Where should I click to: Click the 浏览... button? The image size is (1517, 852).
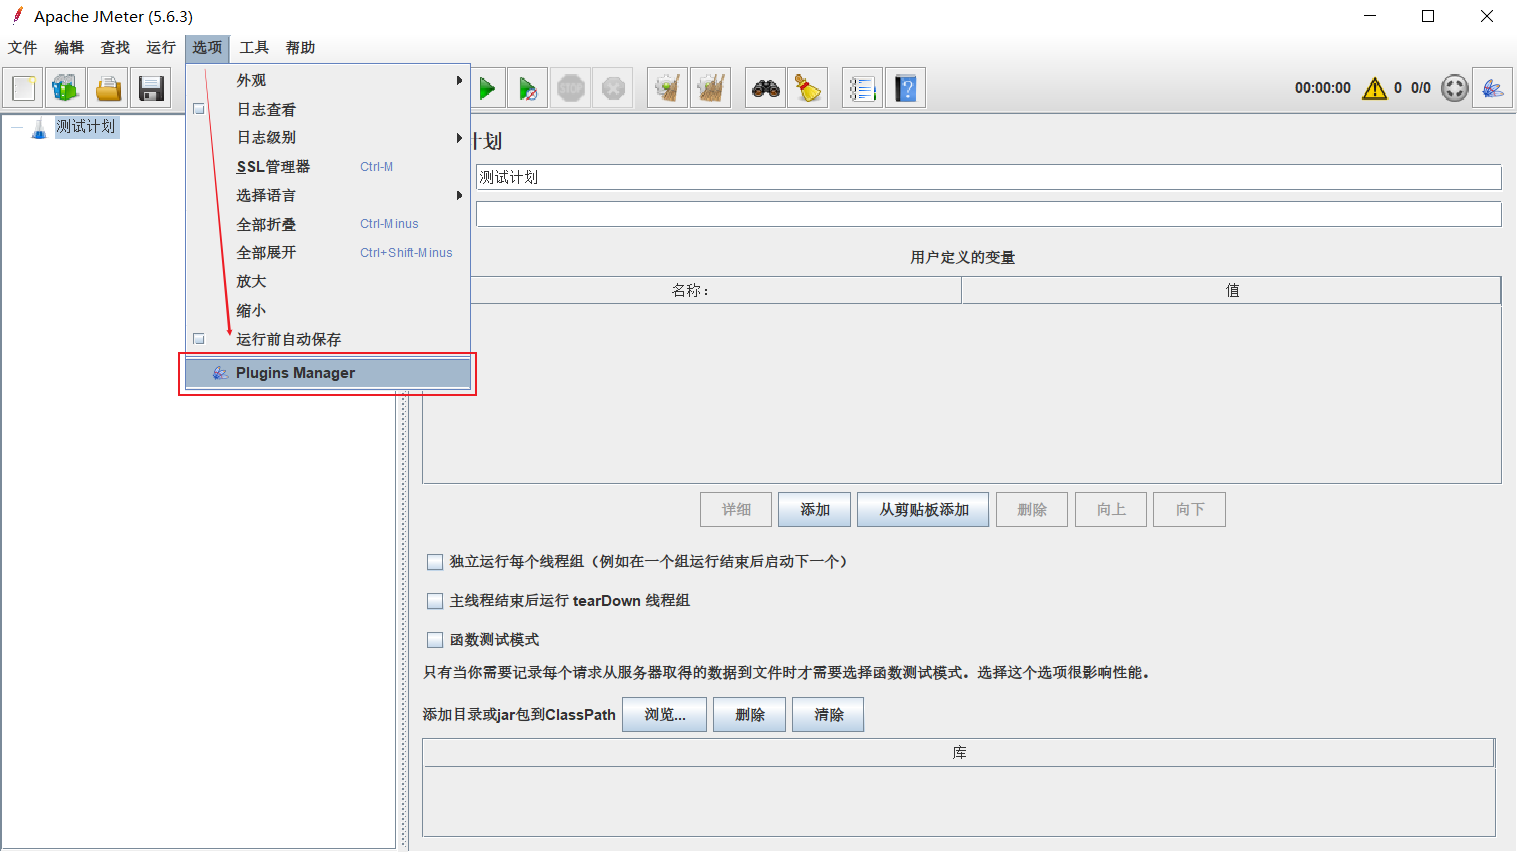click(665, 715)
